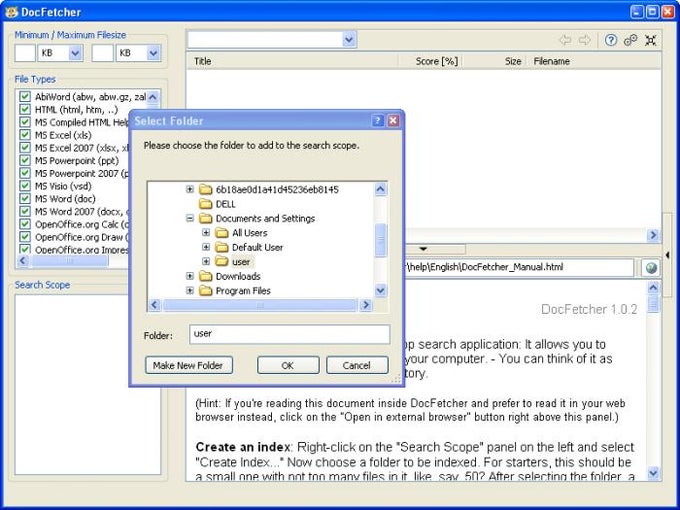Toggle the MS Powerpoint (ppt) checkbox

point(25,160)
